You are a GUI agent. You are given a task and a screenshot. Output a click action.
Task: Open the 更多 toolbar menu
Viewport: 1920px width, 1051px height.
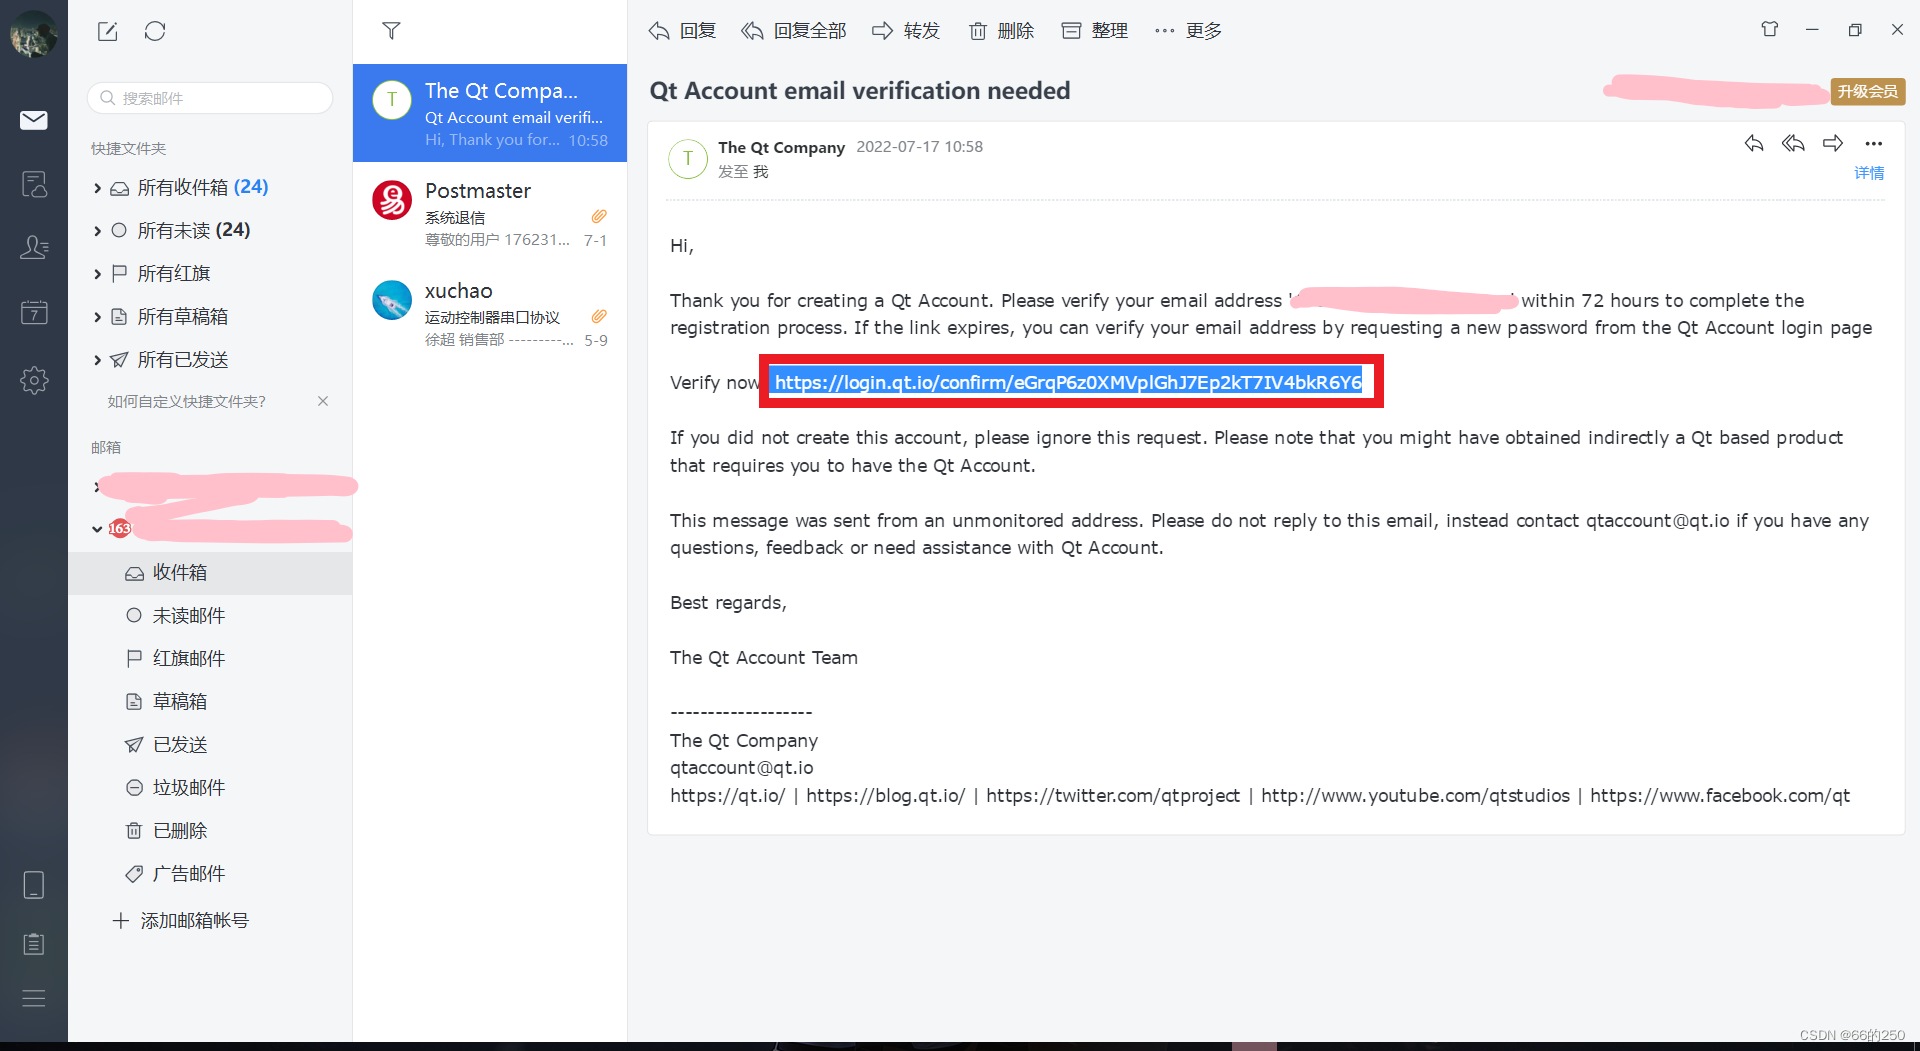click(x=1188, y=31)
